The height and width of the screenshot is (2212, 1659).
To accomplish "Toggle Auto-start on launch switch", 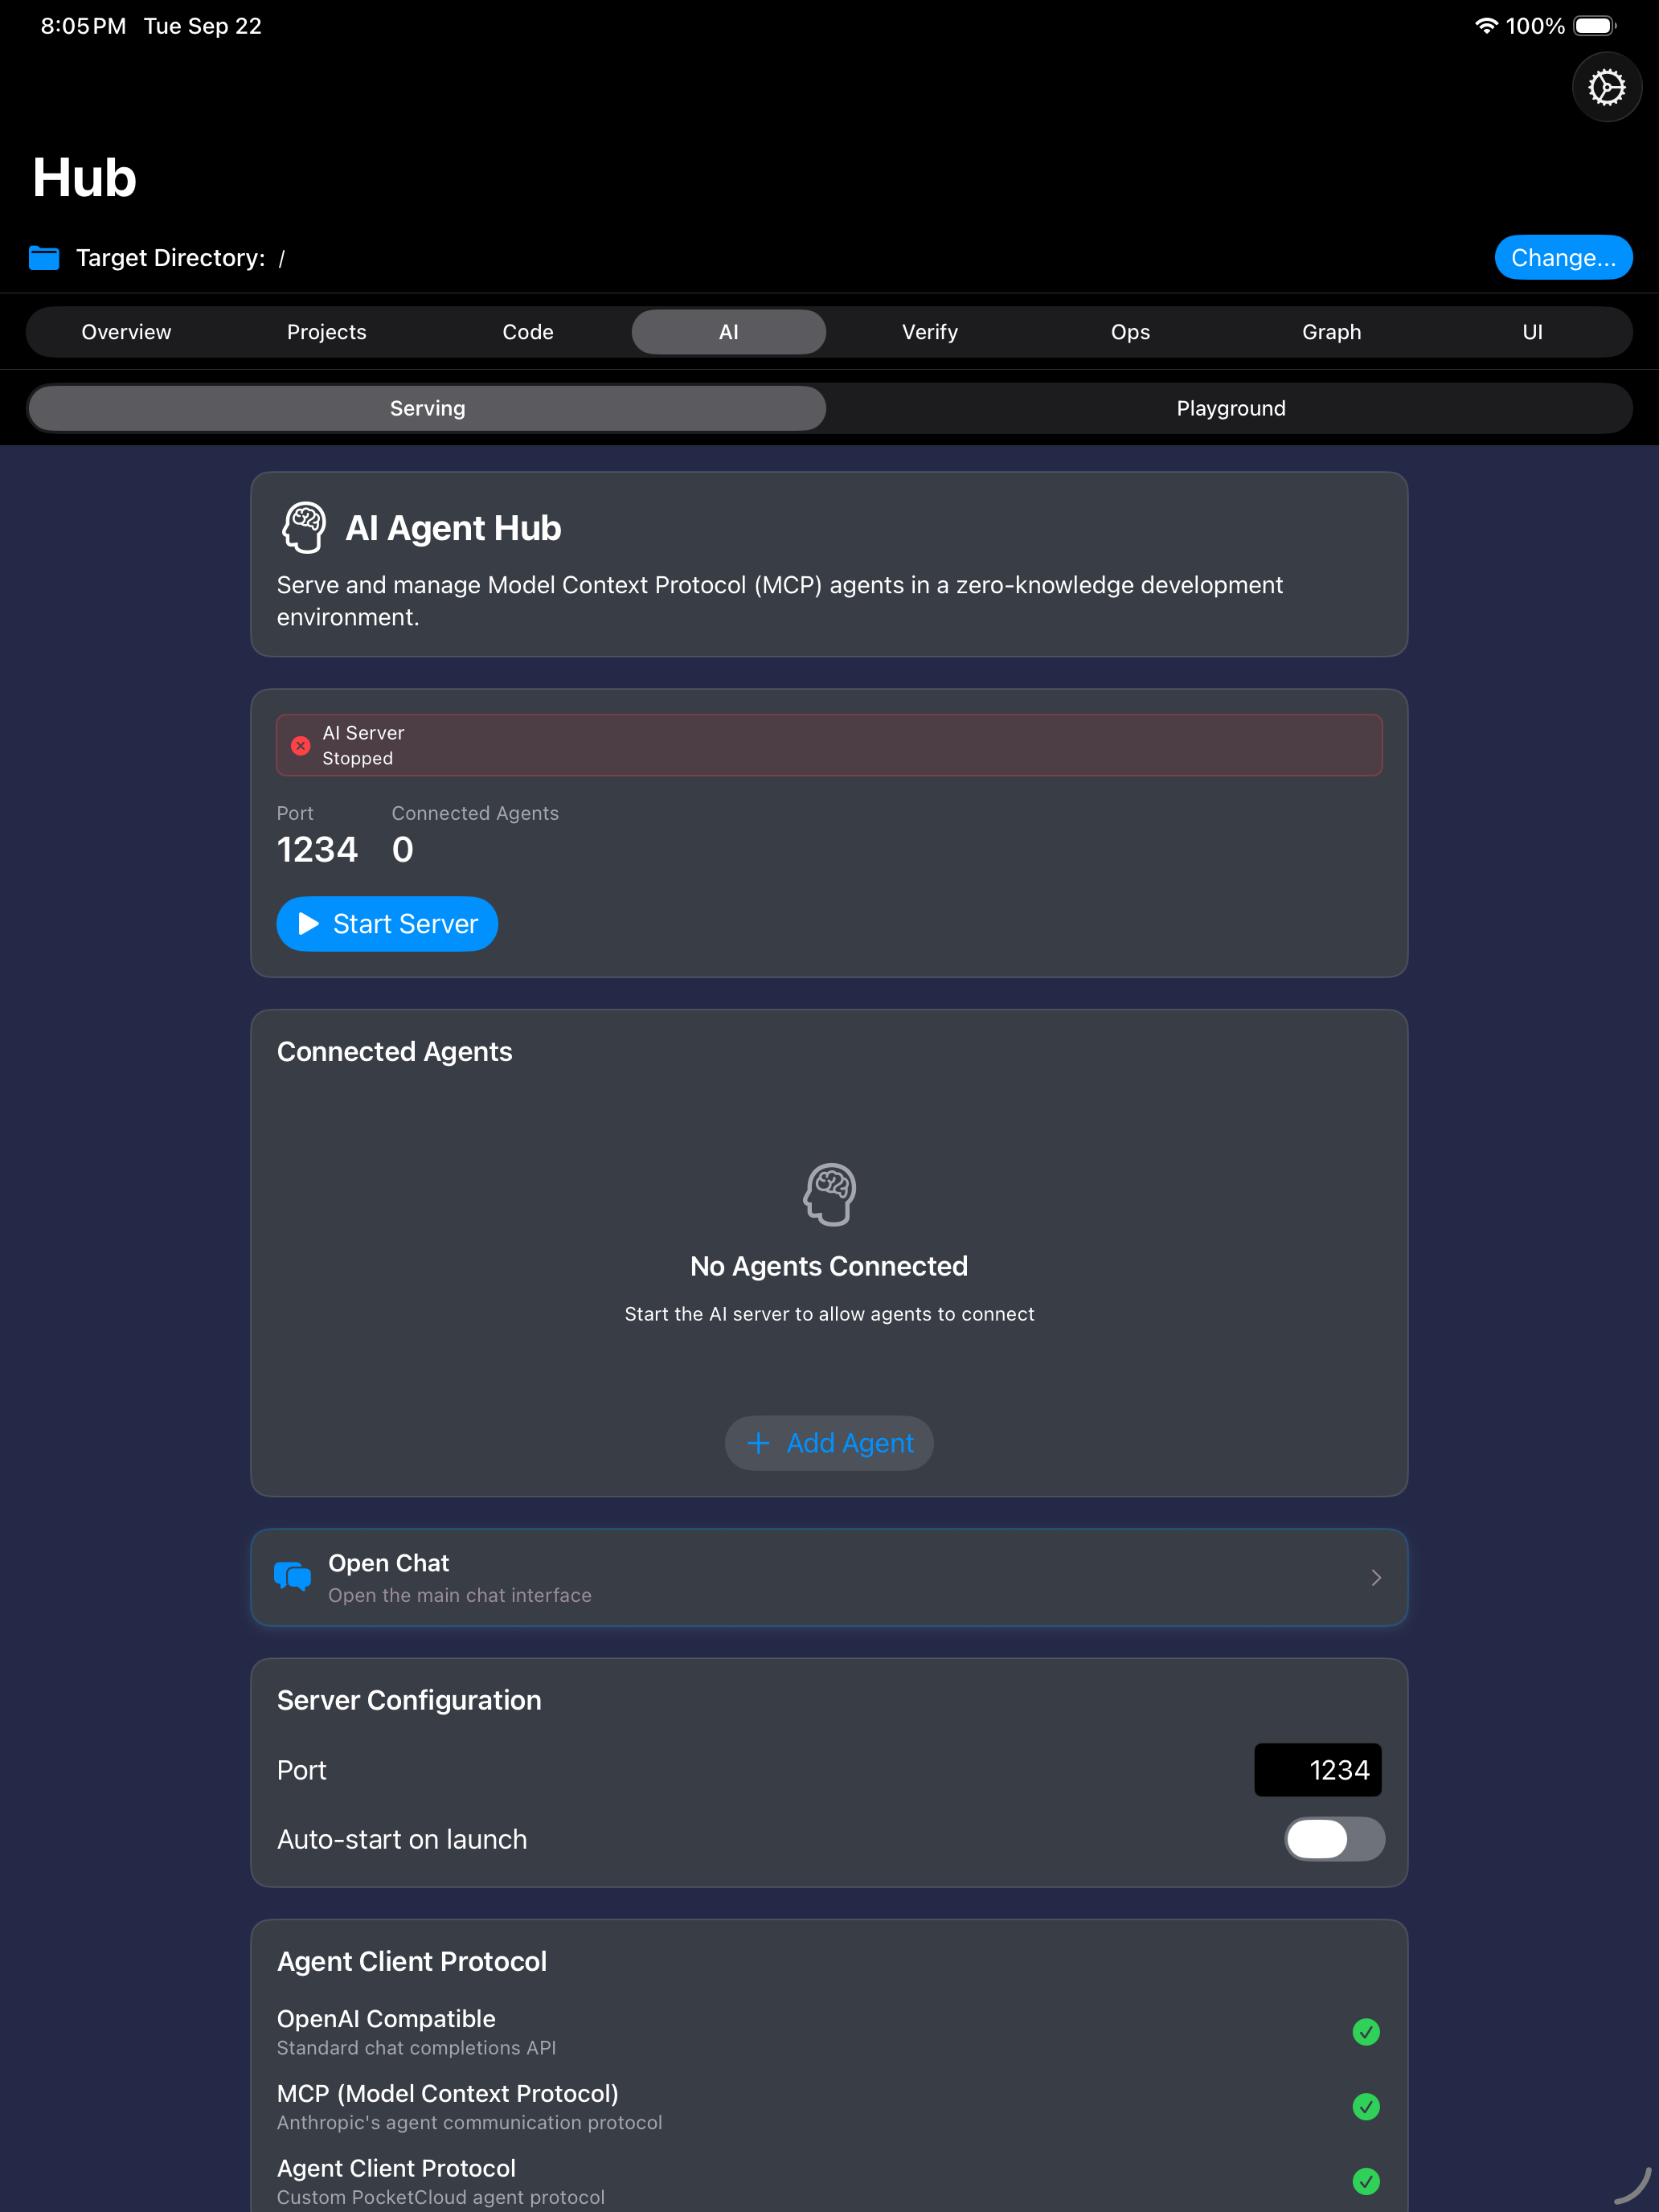I will [x=1334, y=1839].
